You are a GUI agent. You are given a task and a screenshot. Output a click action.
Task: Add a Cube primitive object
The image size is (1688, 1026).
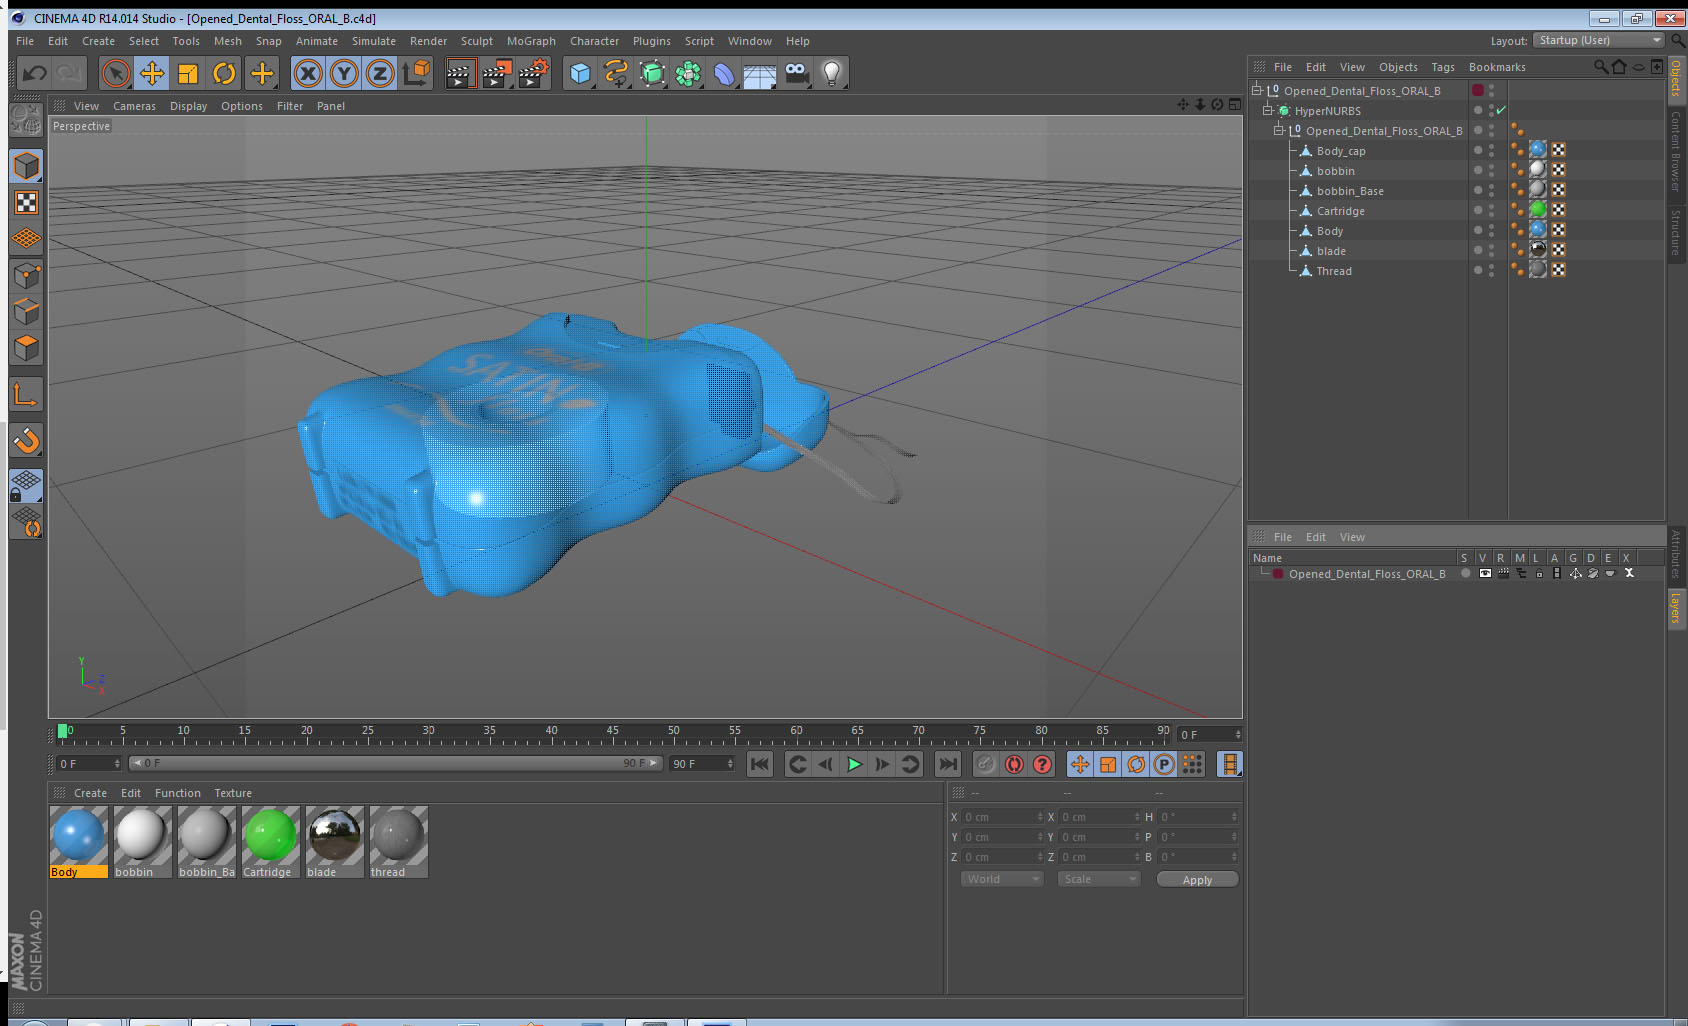[x=580, y=73]
